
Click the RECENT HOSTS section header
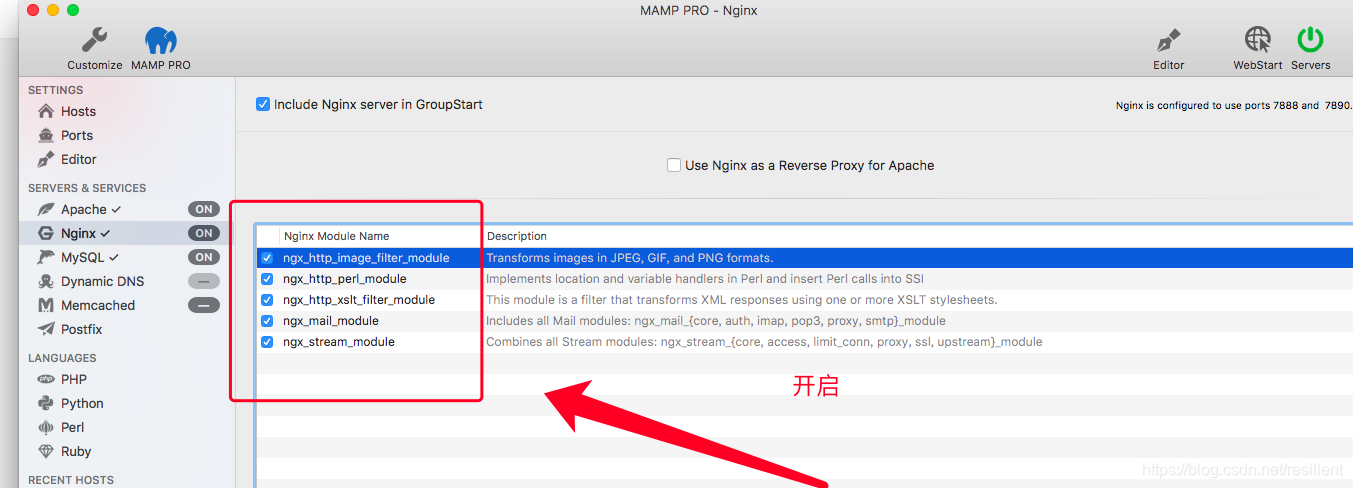(71, 480)
